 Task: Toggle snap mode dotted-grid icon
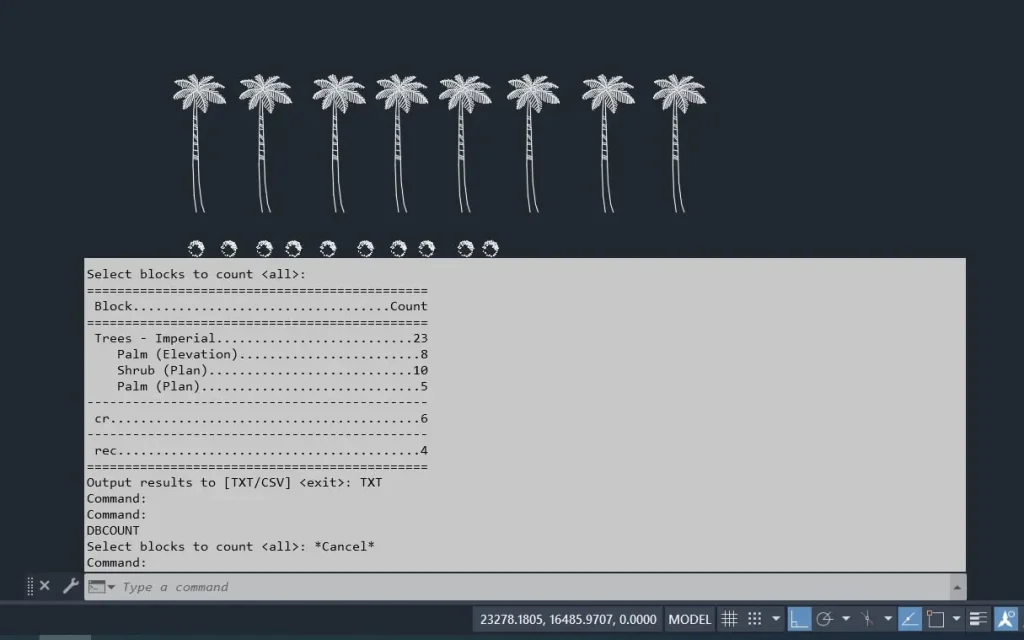754,618
